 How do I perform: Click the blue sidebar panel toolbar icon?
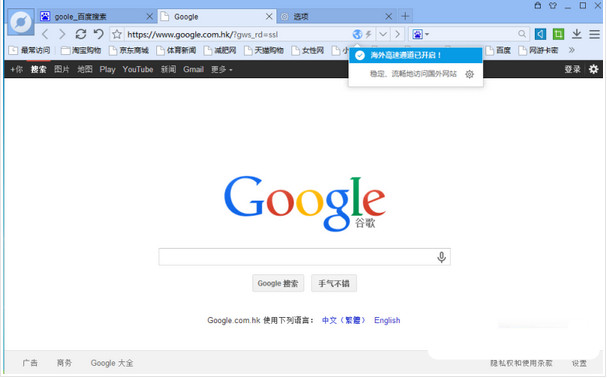(540, 34)
